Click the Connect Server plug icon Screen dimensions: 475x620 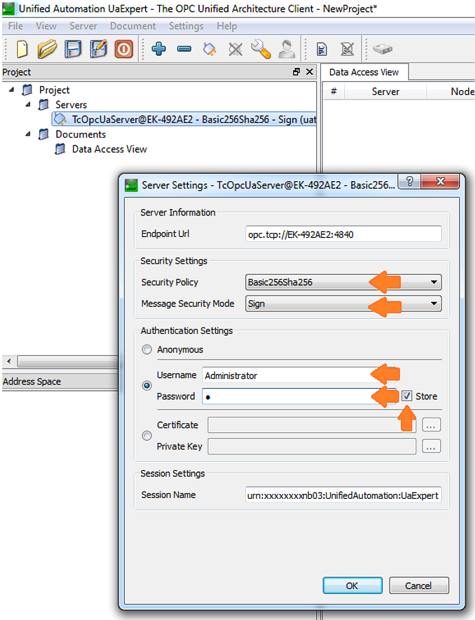(210, 49)
